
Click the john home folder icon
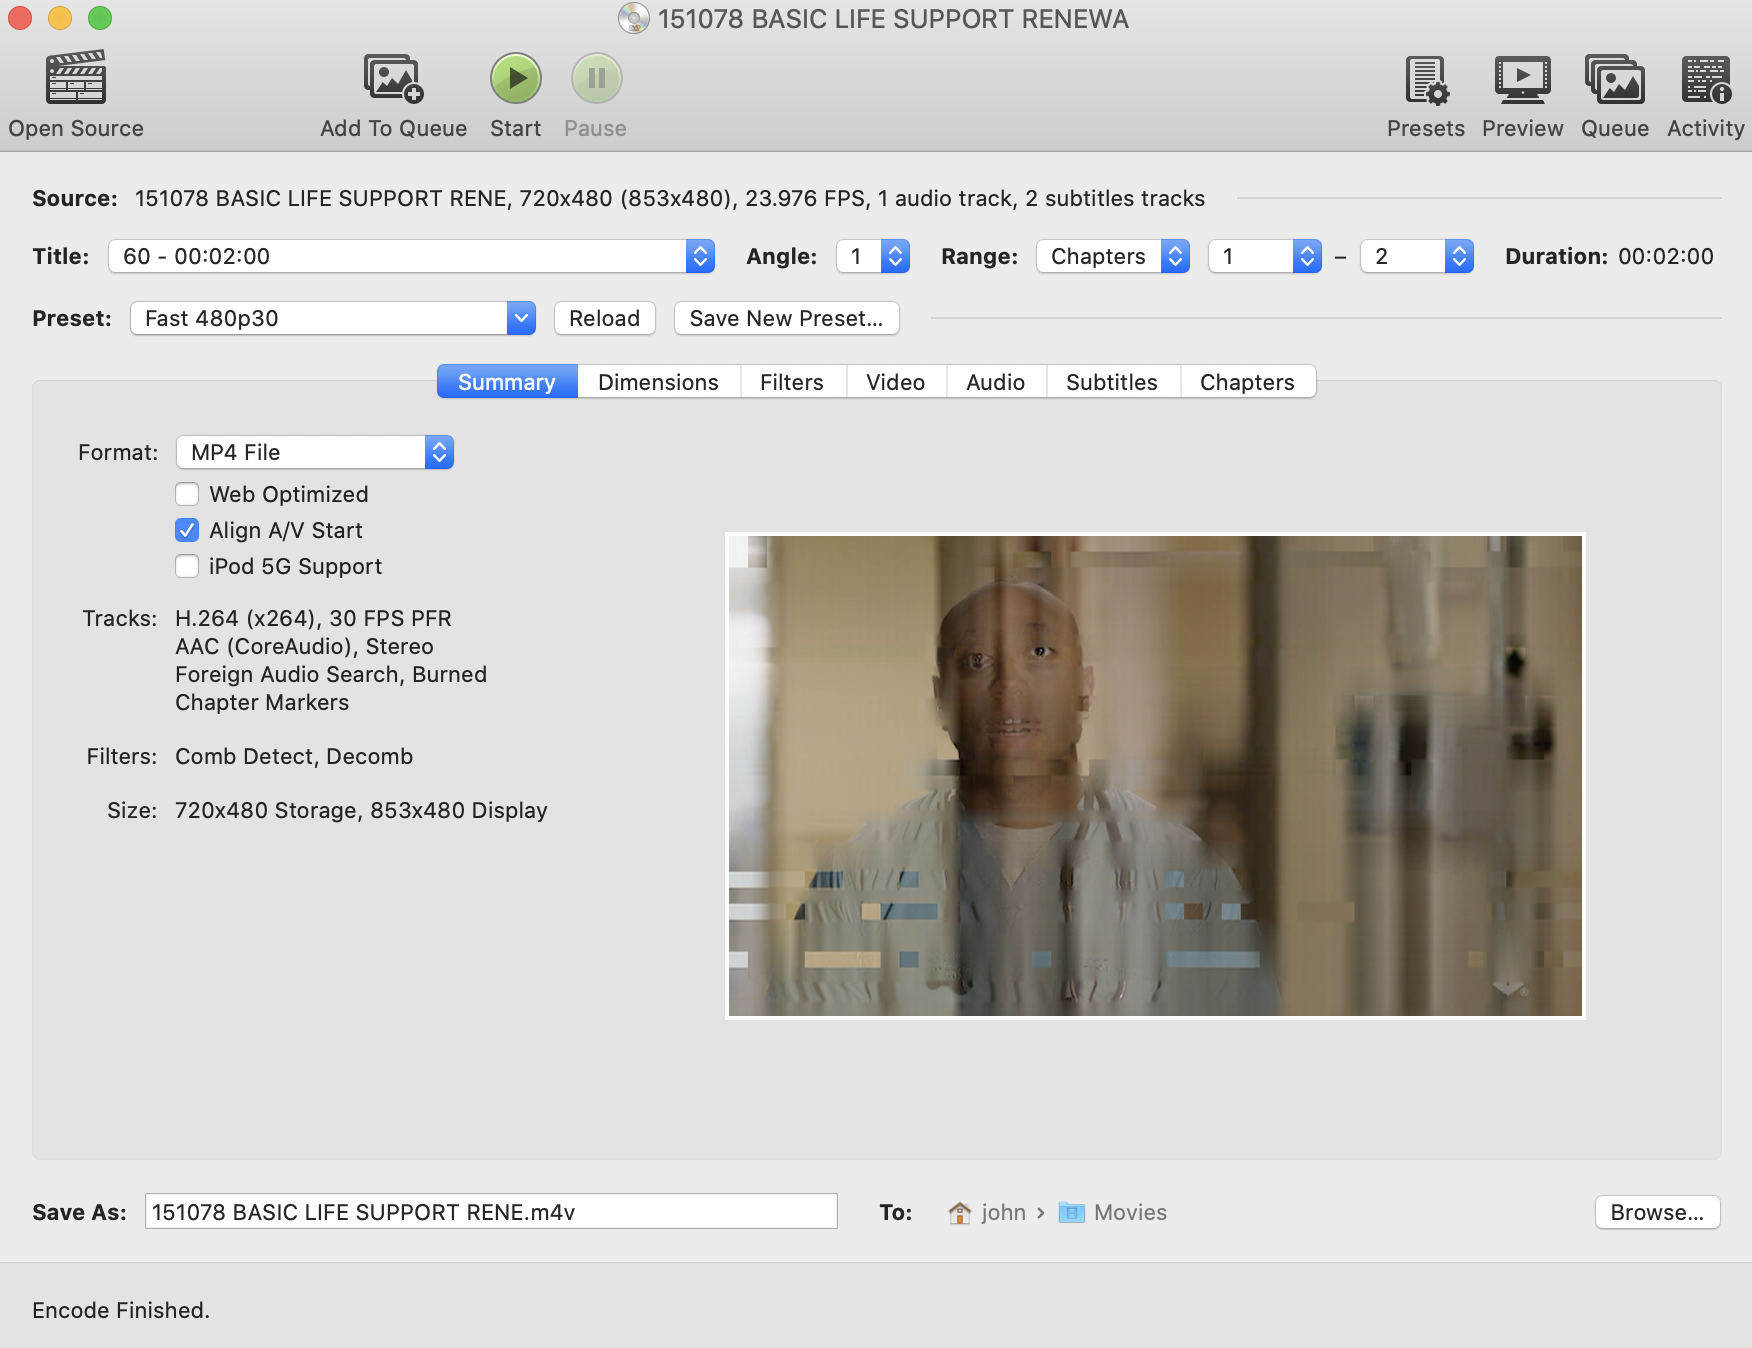point(959,1212)
